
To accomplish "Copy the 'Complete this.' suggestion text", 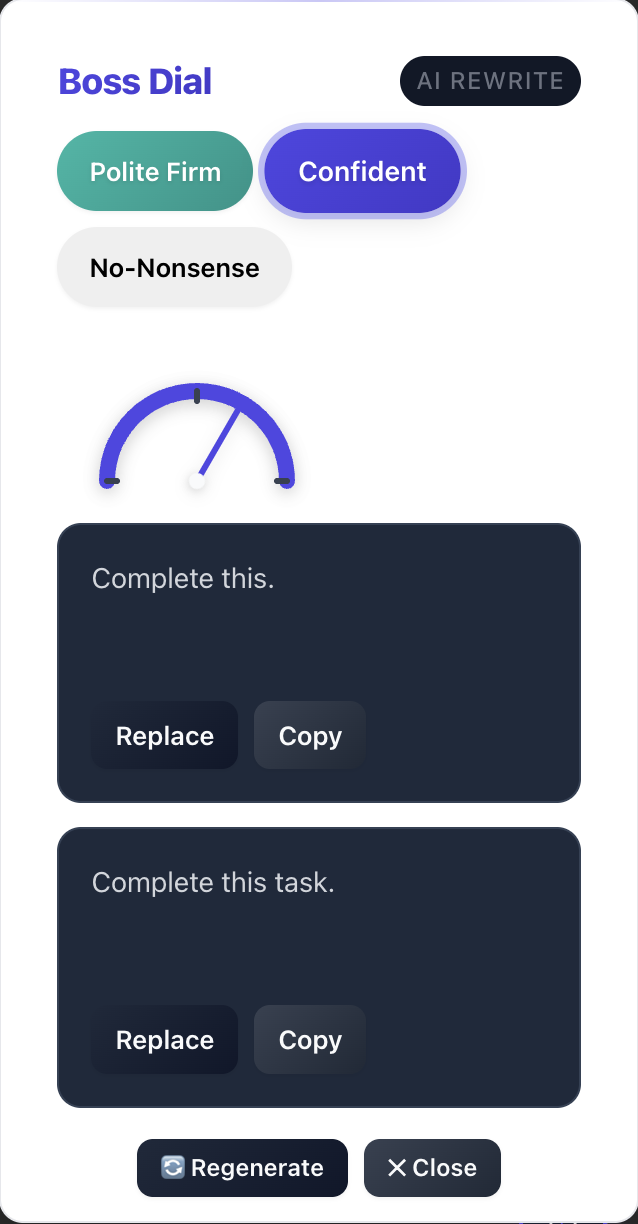I will (309, 735).
